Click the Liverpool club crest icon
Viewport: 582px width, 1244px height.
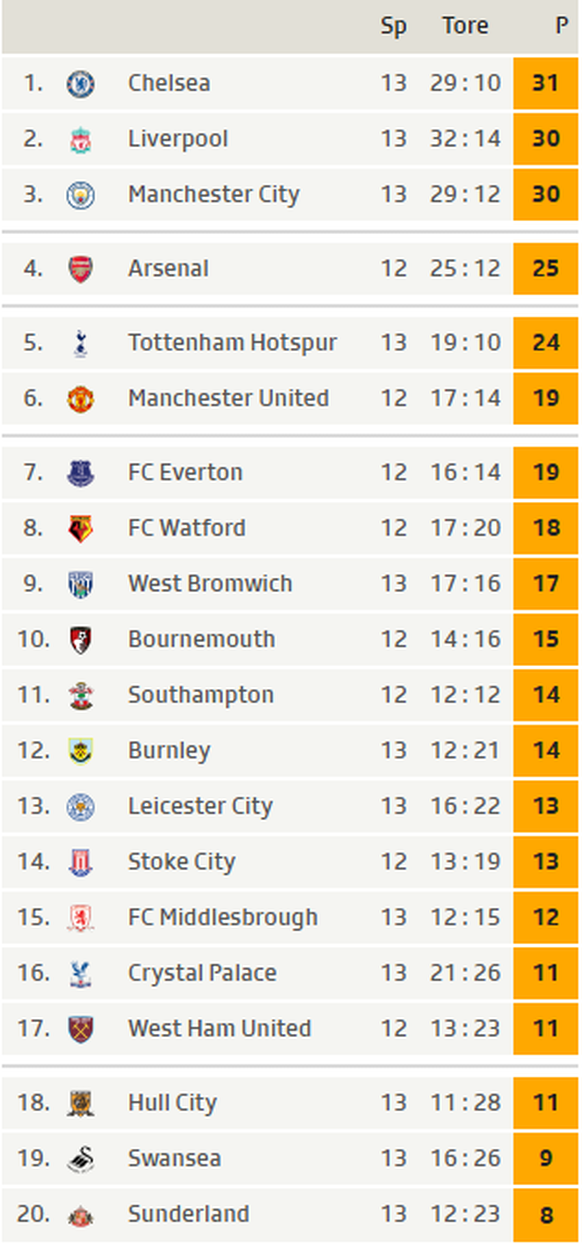(81, 140)
